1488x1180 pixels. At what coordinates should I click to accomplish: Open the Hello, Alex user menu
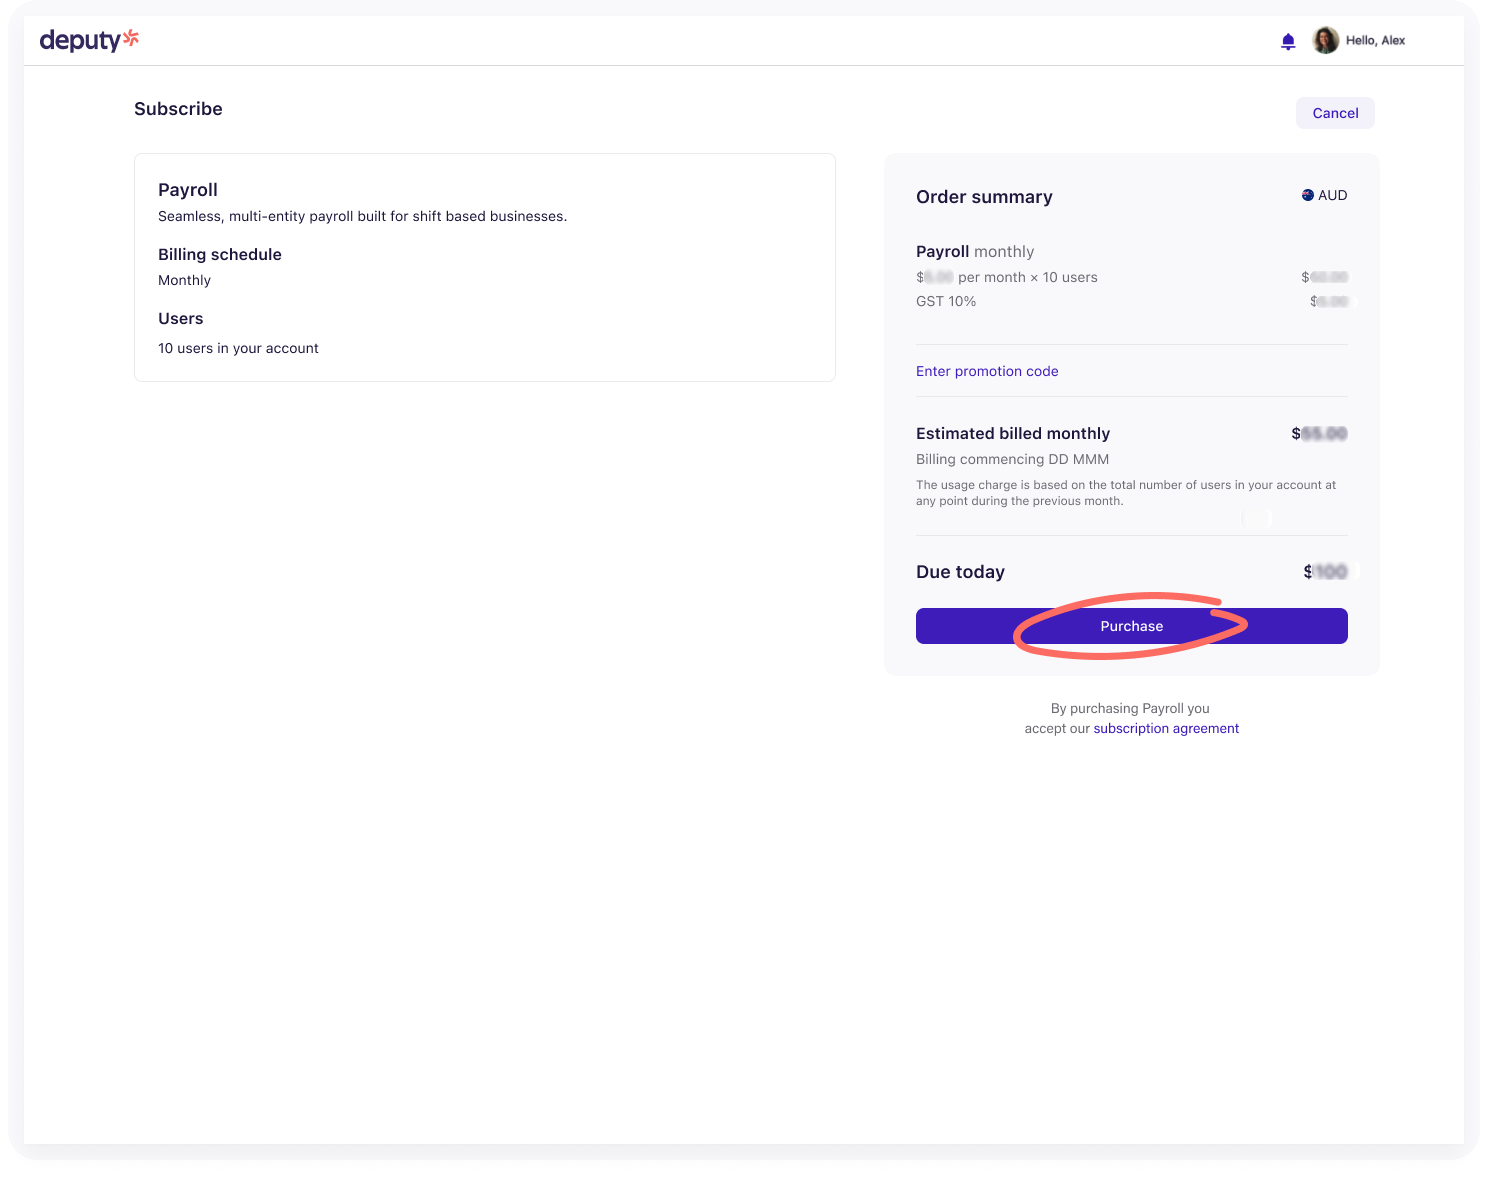point(1375,40)
